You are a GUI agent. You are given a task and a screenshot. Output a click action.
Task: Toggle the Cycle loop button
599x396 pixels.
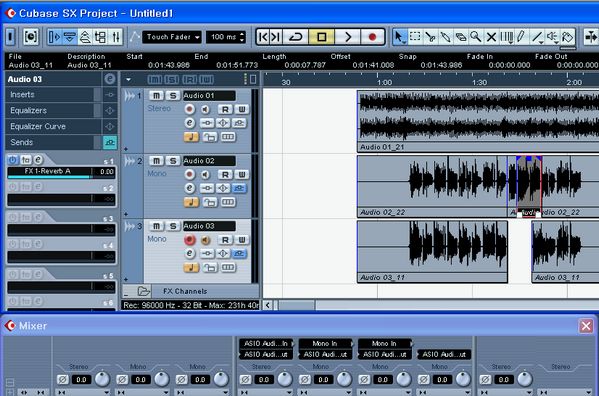[x=296, y=37]
